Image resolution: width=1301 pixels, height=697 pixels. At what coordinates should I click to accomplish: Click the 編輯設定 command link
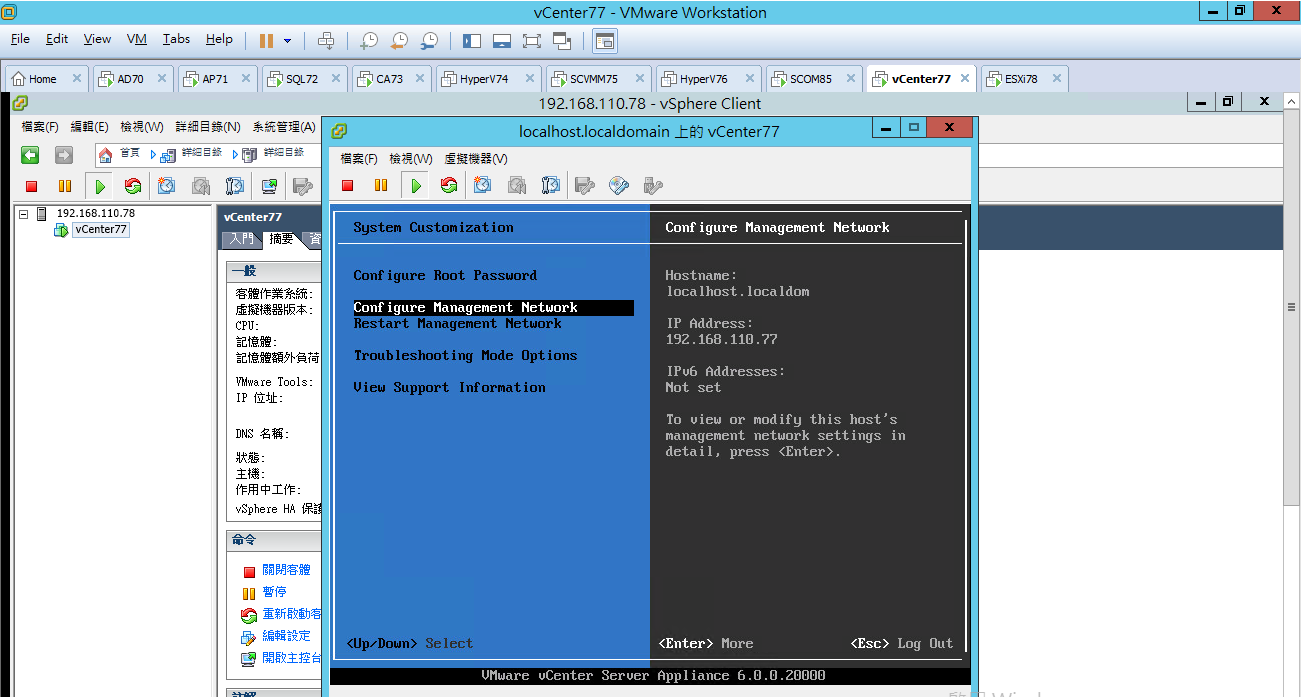pyautogui.click(x=286, y=636)
